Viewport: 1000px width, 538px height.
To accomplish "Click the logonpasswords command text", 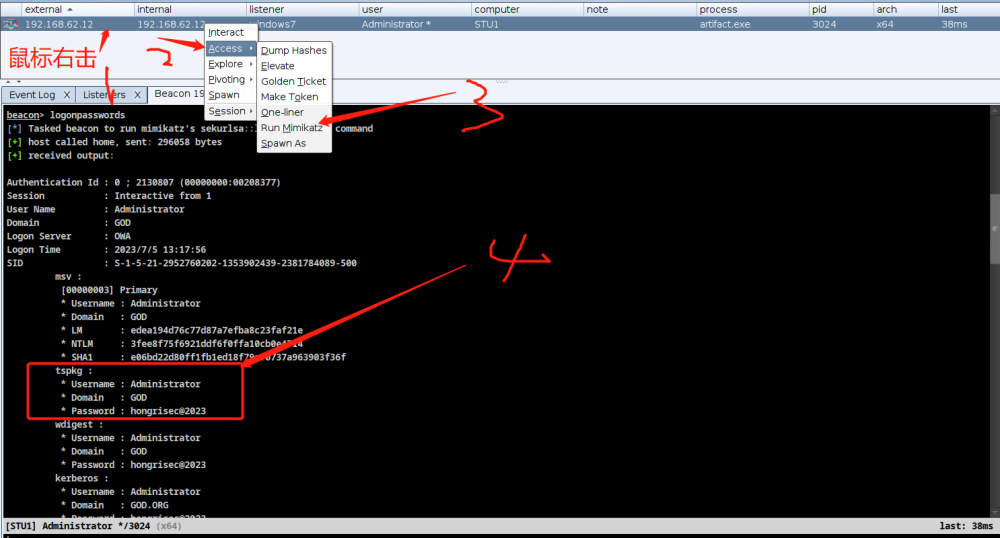I will pos(87,115).
